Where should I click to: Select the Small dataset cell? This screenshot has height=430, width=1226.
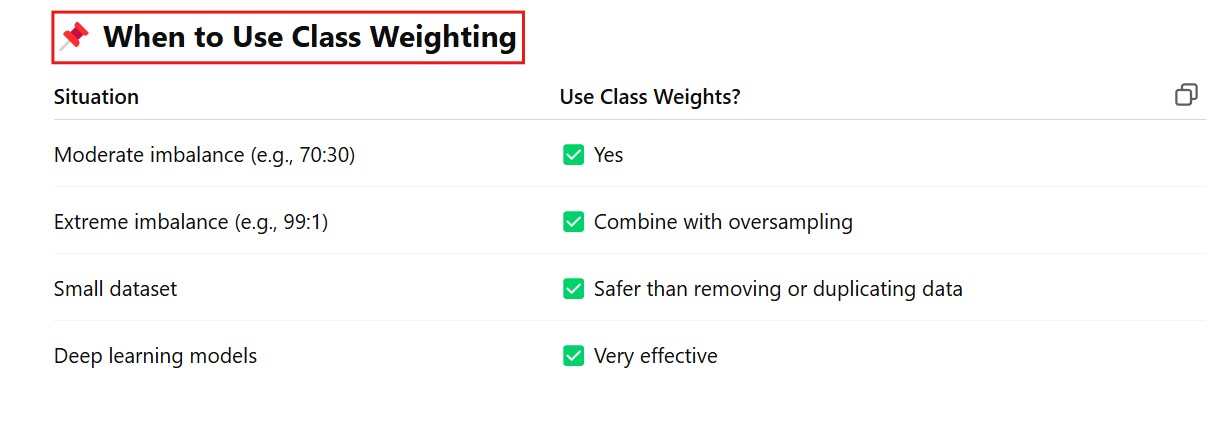115,289
